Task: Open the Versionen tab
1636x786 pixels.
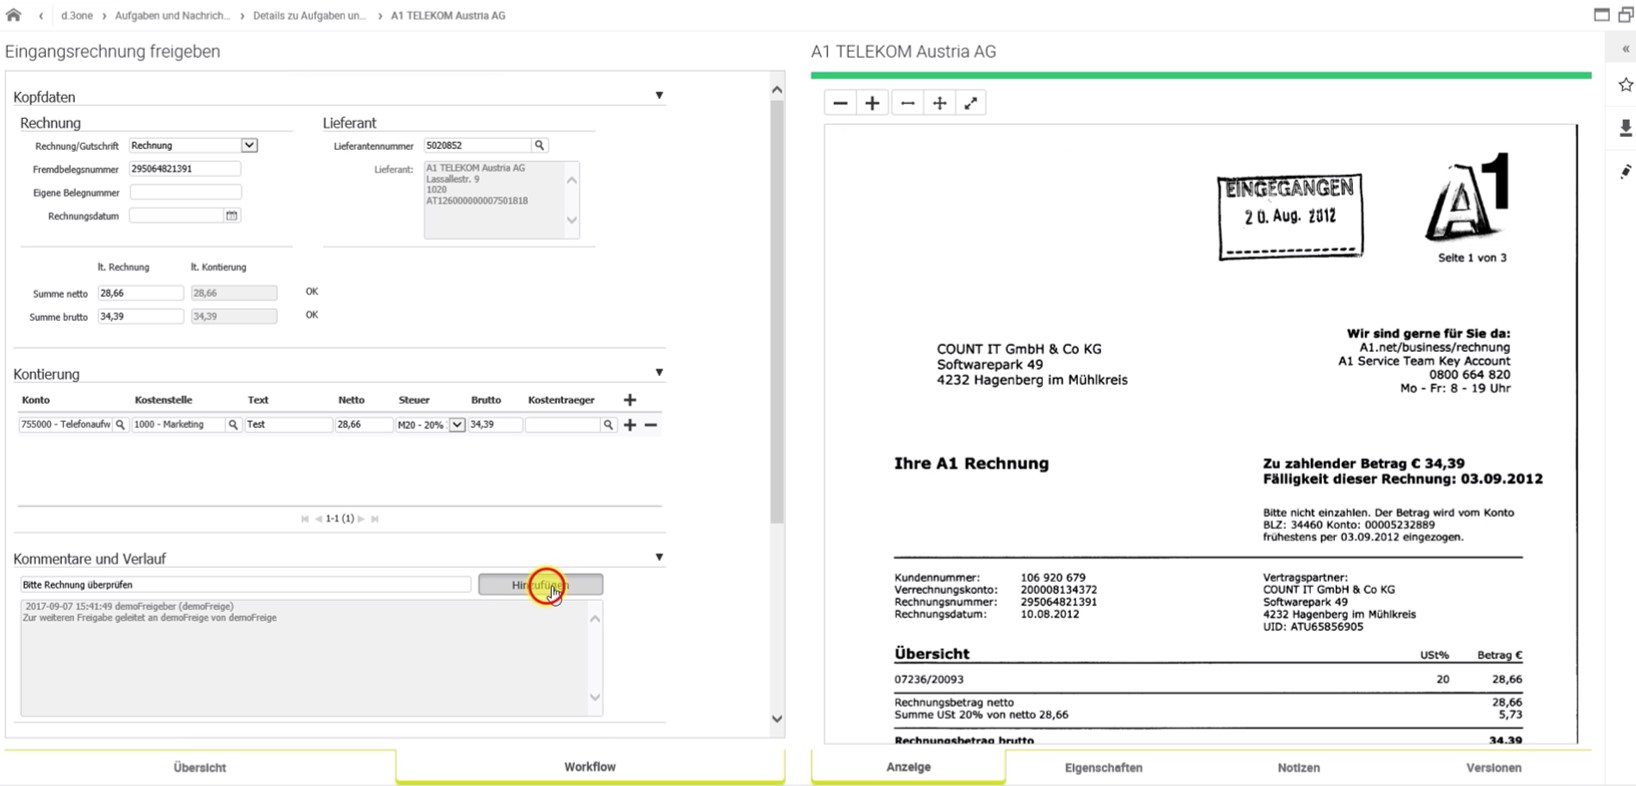Action: click(1494, 767)
